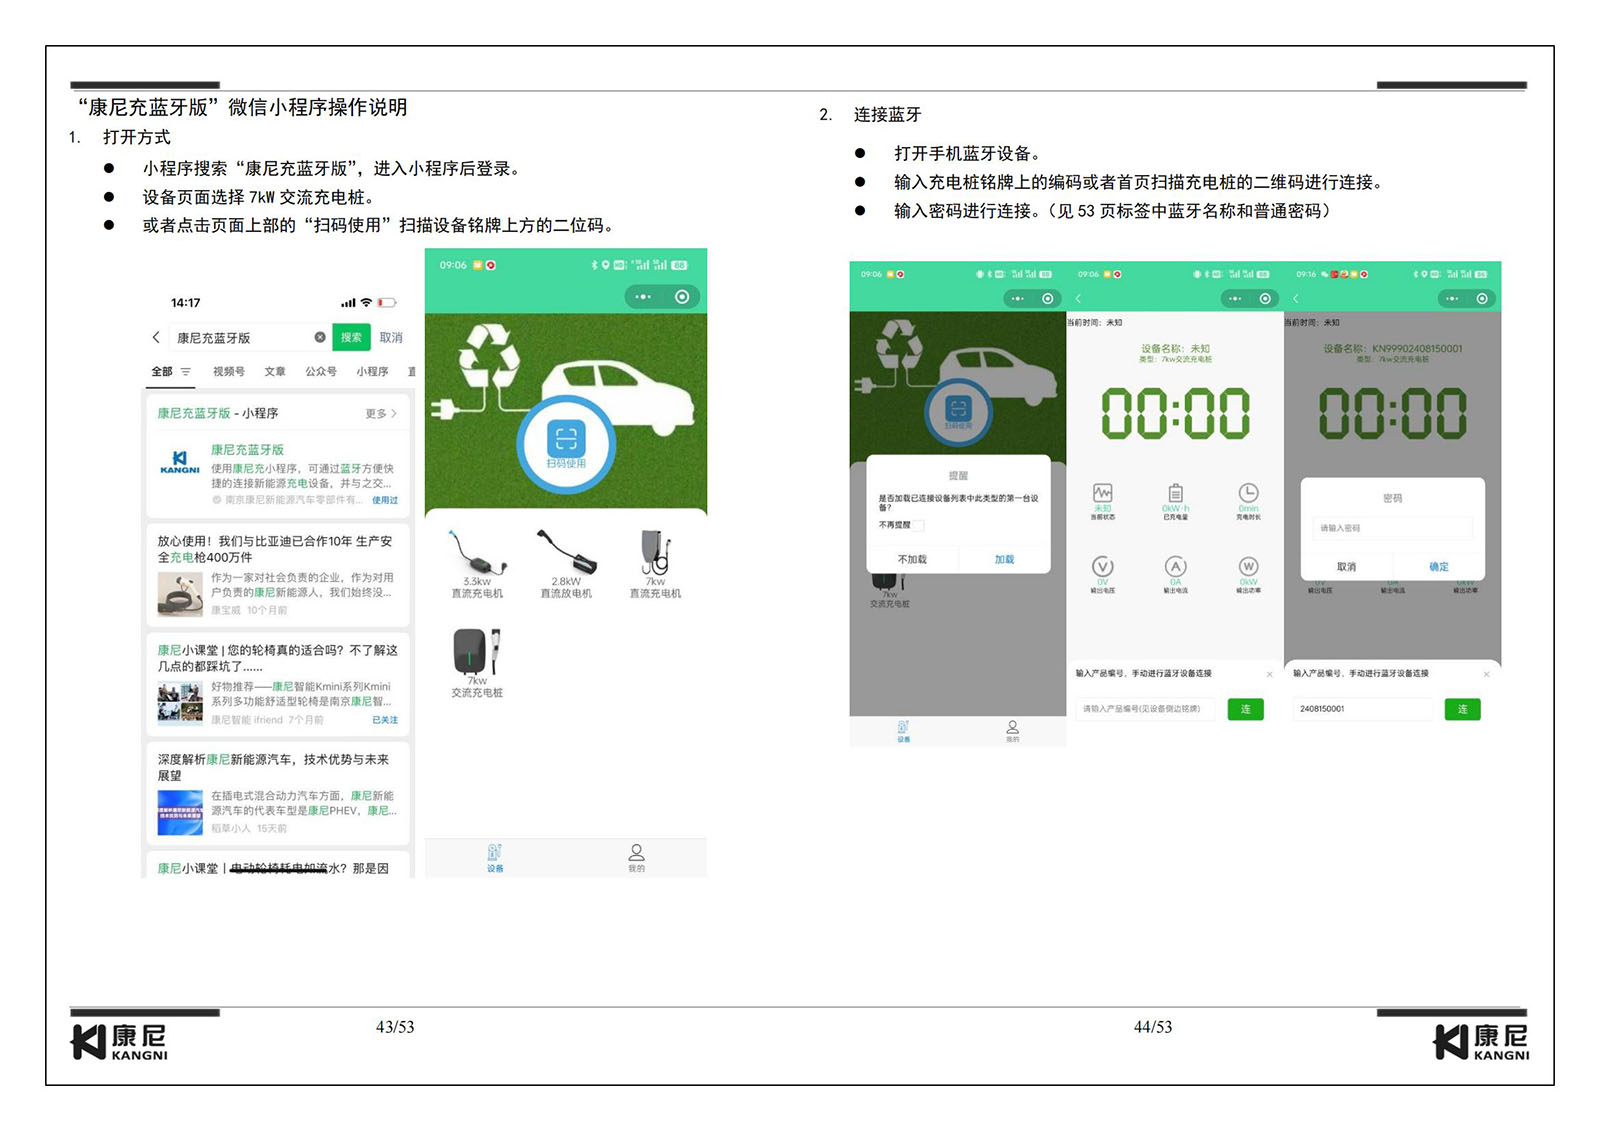
Task: Open 设备 tab under the reminder dialog screen
Action: [x=903, y=731]
